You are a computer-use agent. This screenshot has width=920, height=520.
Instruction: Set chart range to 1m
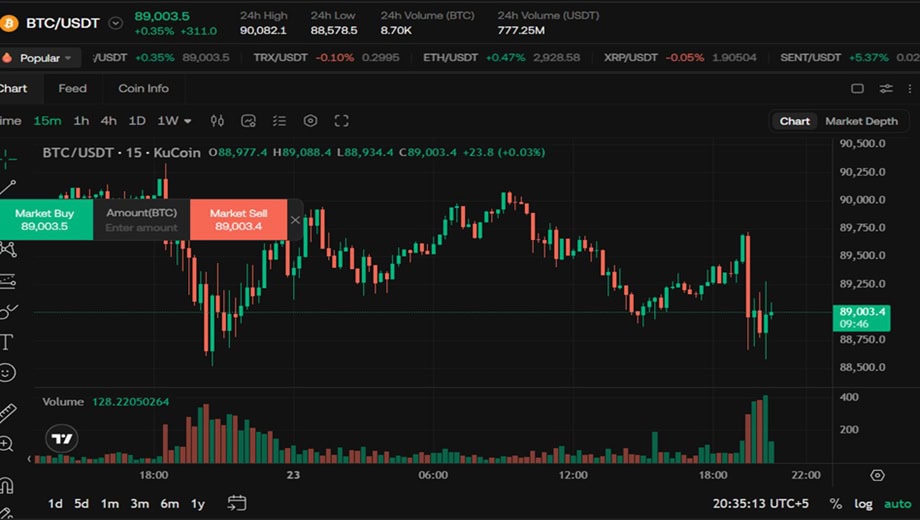pyautogui.click(x=110, y=504)
